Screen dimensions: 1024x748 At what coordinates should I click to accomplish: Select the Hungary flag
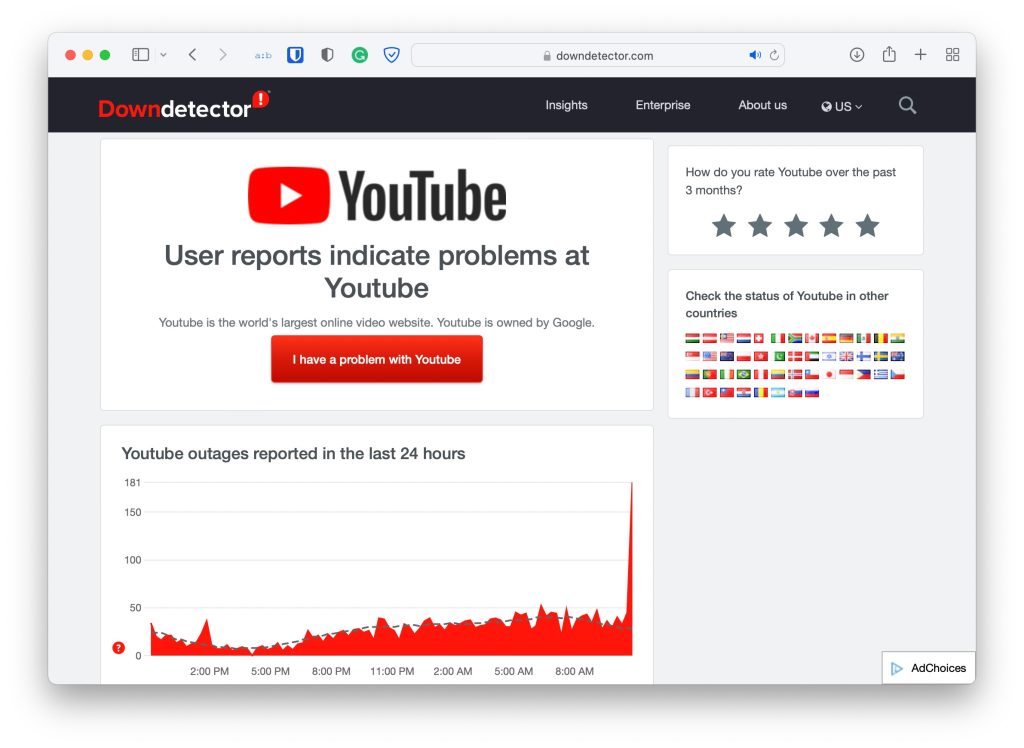tap(692, 338)
